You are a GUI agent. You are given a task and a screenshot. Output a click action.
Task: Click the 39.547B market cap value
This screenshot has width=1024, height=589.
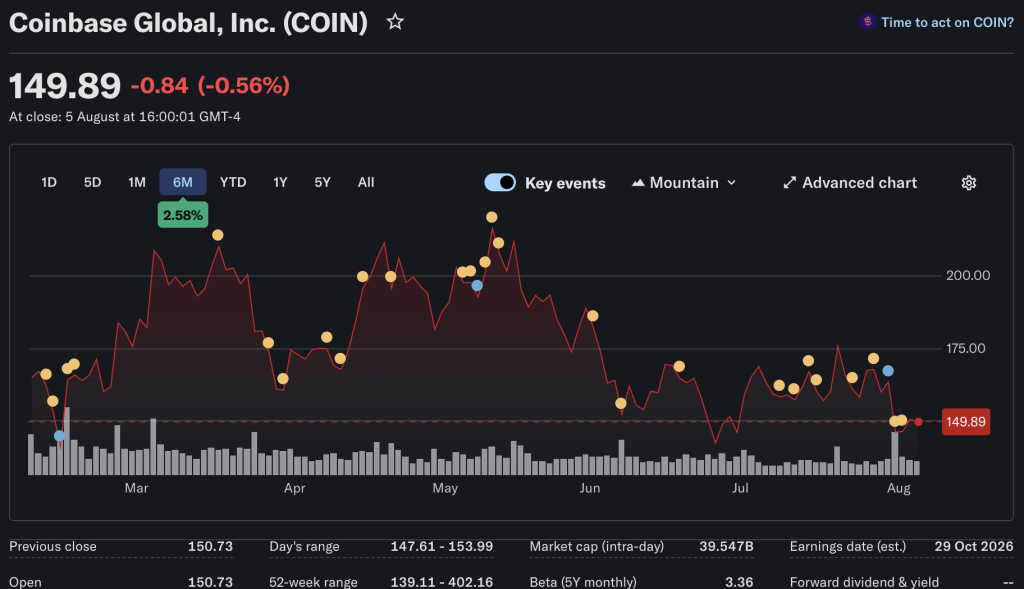pyautogui.click(x=726, y=547)
